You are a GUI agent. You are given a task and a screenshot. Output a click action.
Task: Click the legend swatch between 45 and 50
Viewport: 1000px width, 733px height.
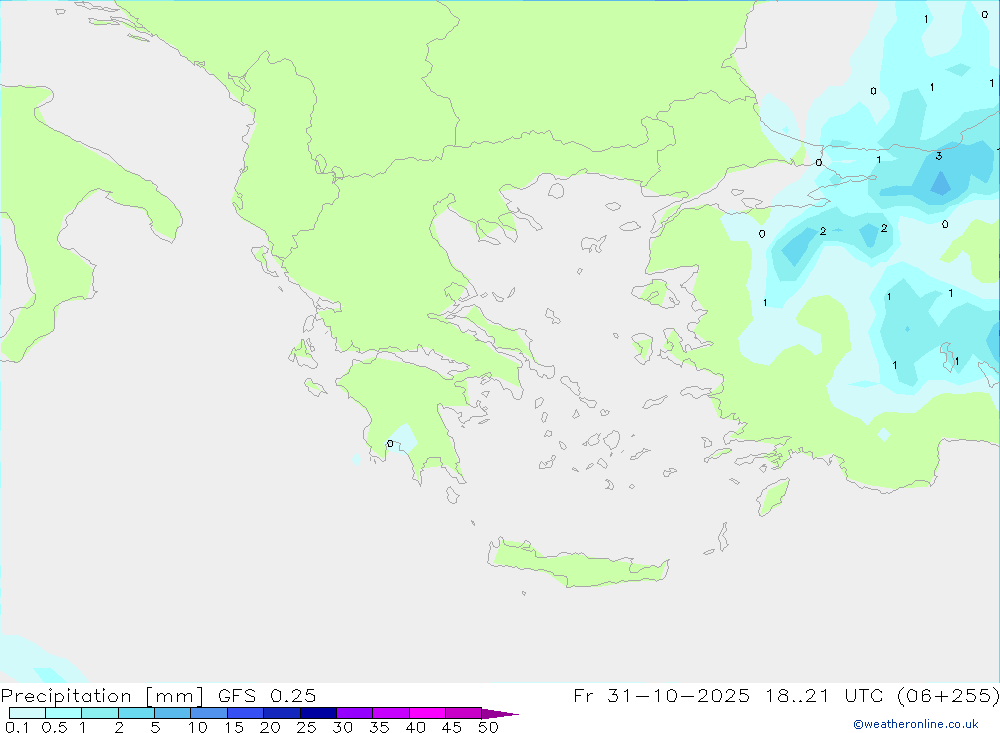pos(464,713)
